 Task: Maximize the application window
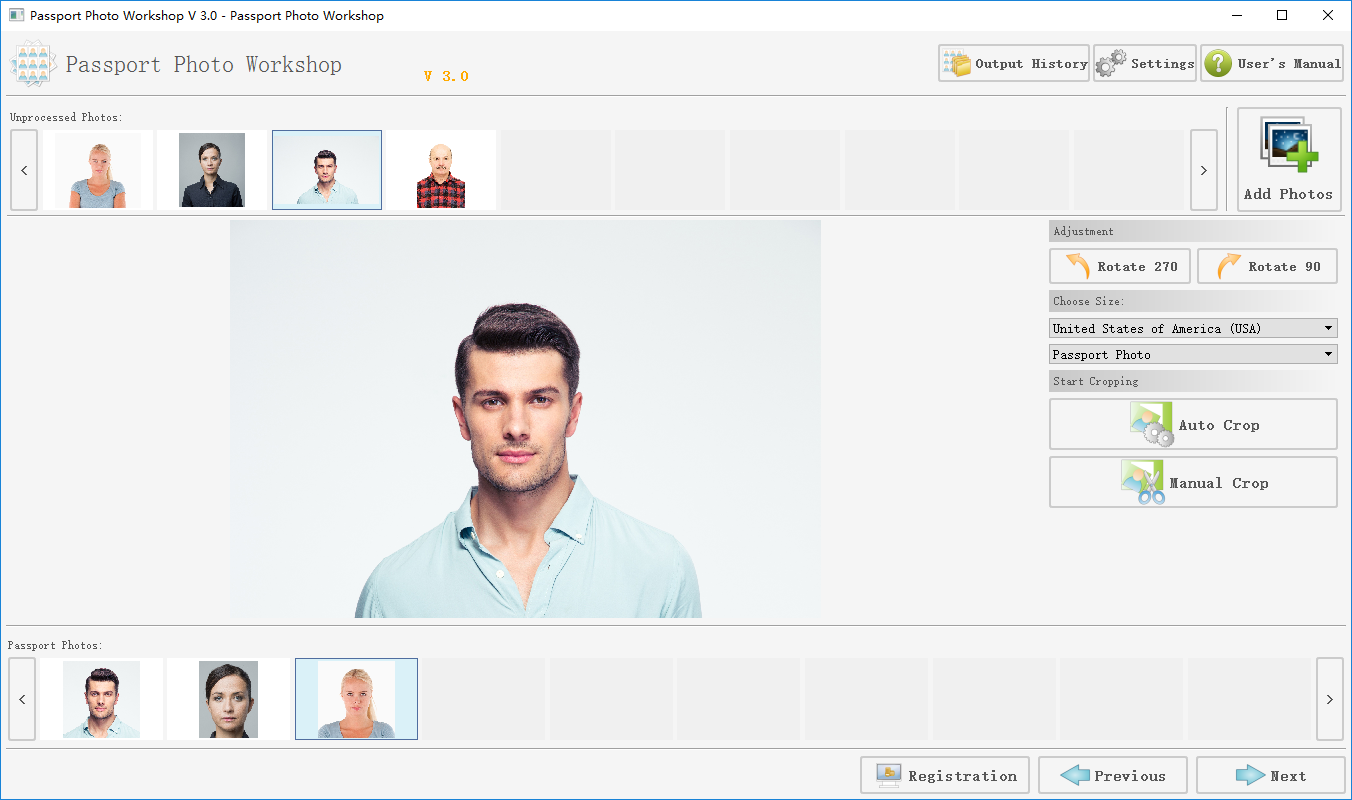(x=1283, y=15)
